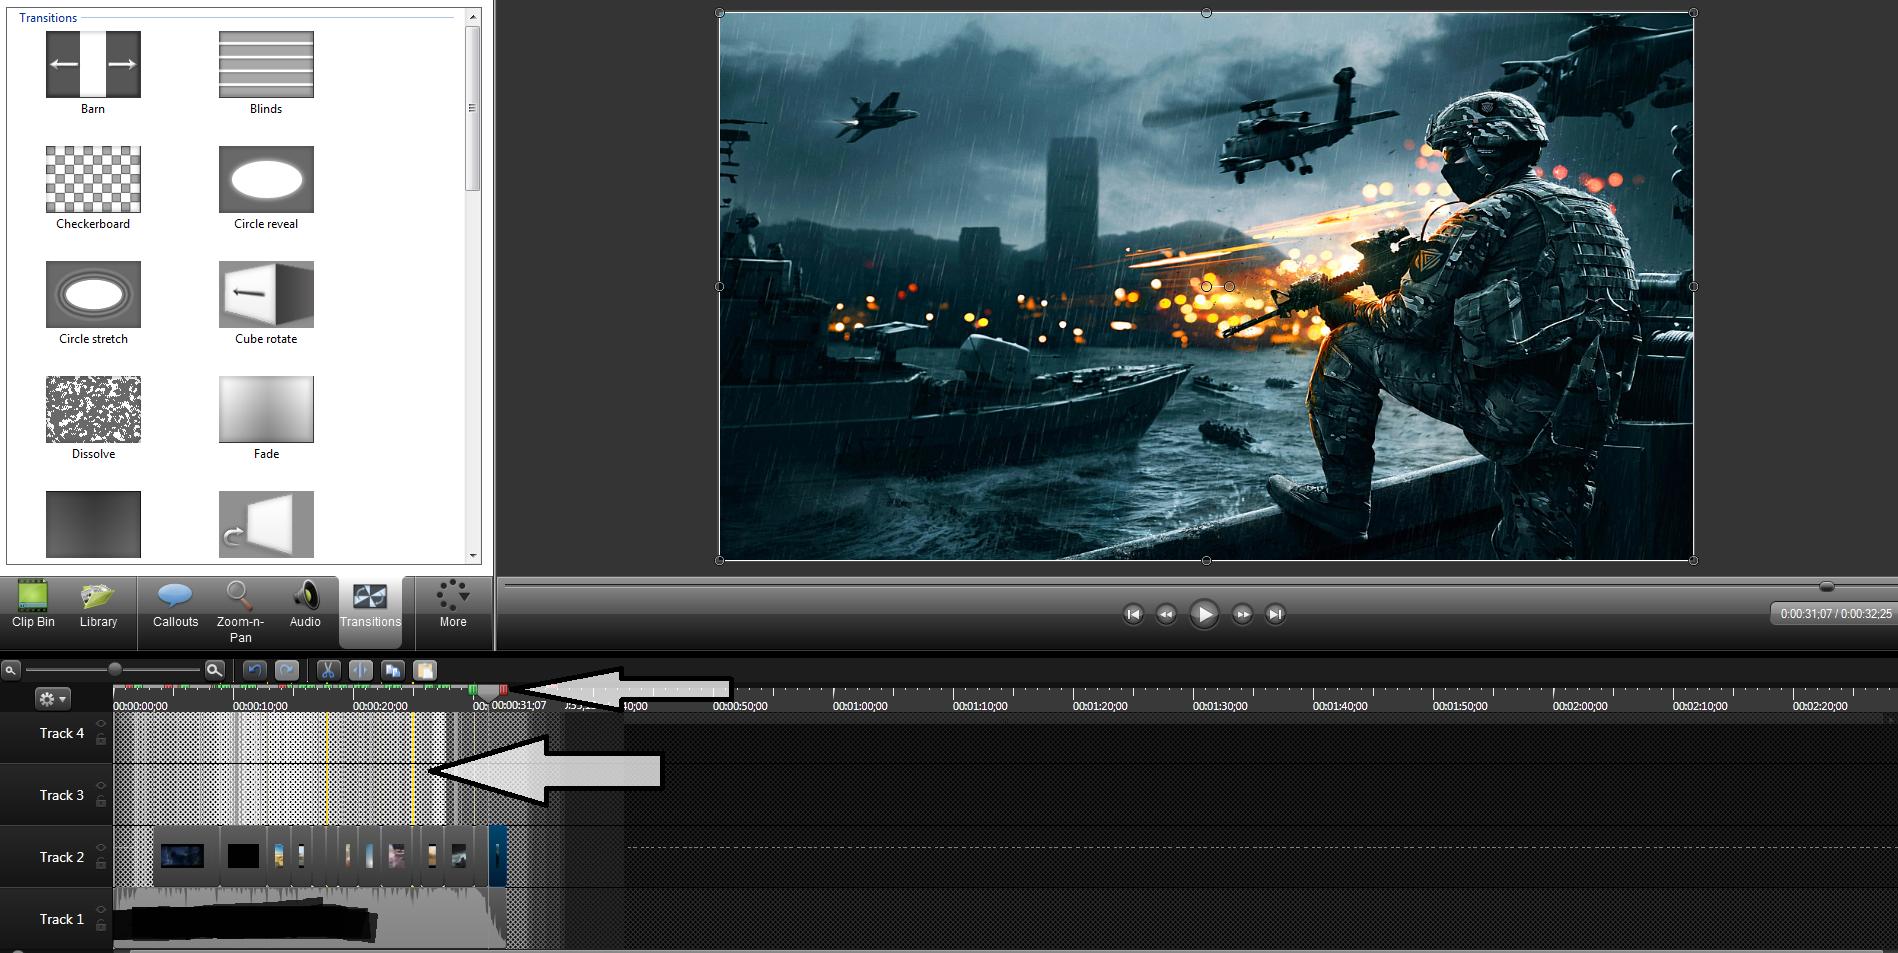The height and width of the screenshot is (953, 1898).
Task: Select the Transitions panel heading text
Action: pos(48,18)
